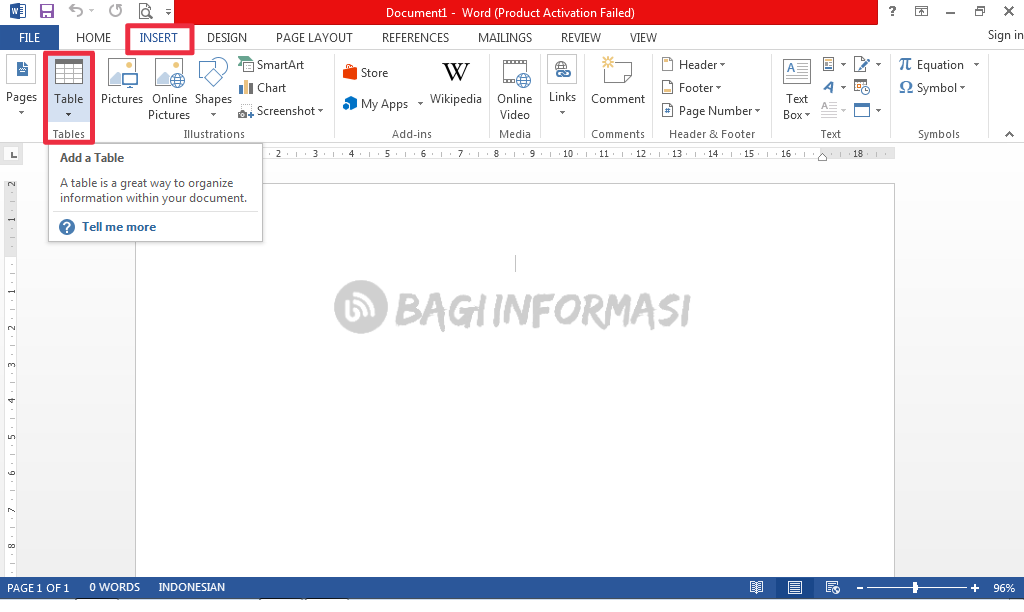Switch to Web Layout view

pos(833,587)
